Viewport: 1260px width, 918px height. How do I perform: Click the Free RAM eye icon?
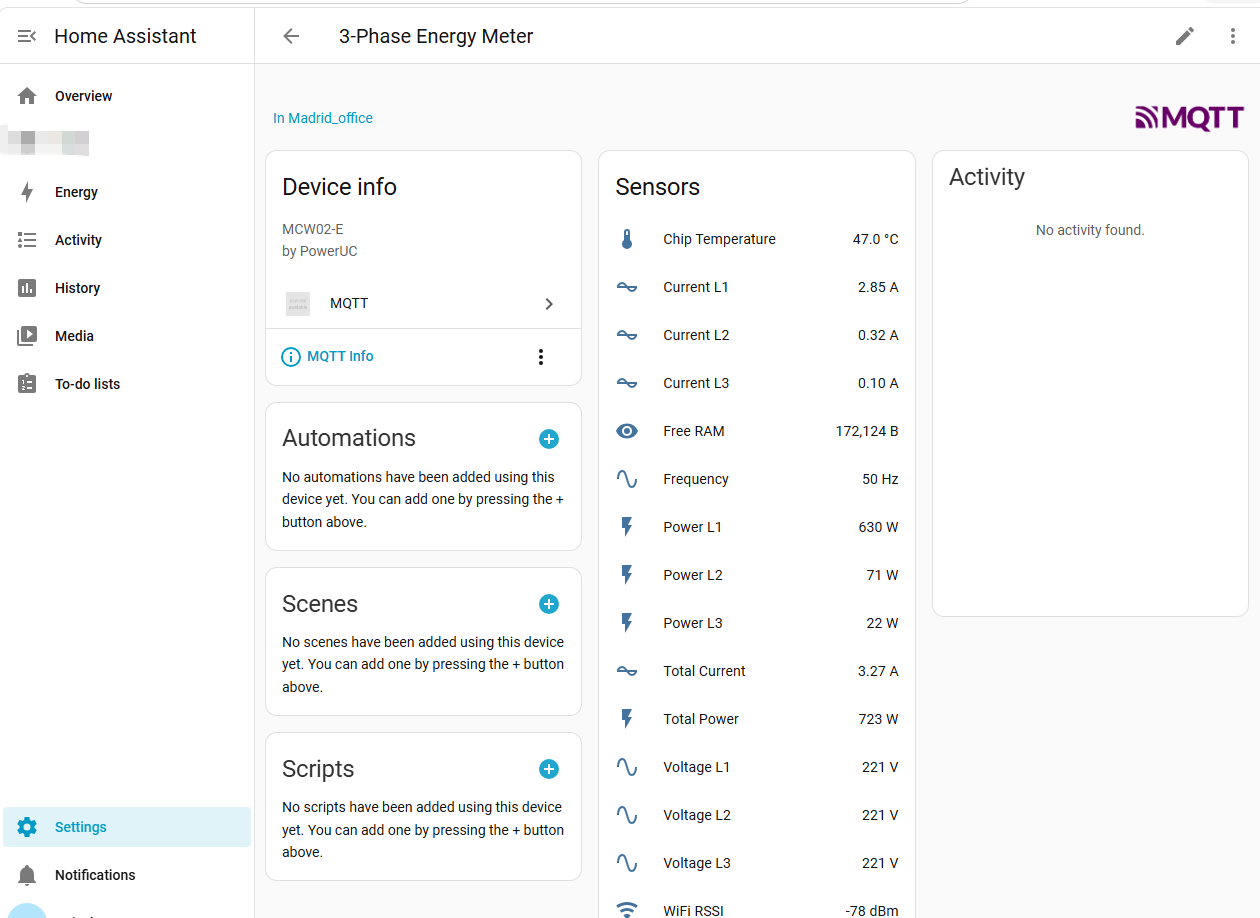(x=627, y=431)
